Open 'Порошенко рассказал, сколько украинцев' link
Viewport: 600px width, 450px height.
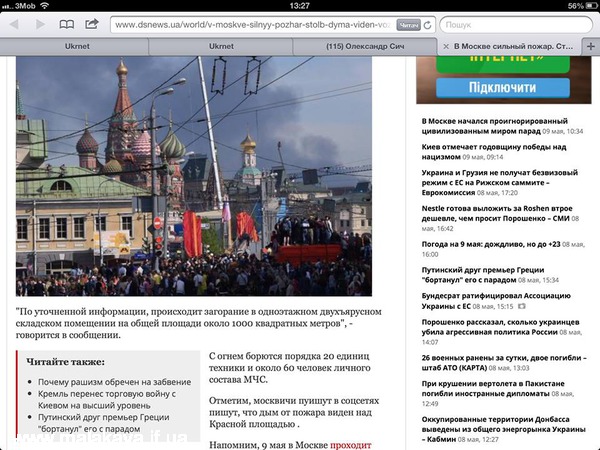click(500, 327)
